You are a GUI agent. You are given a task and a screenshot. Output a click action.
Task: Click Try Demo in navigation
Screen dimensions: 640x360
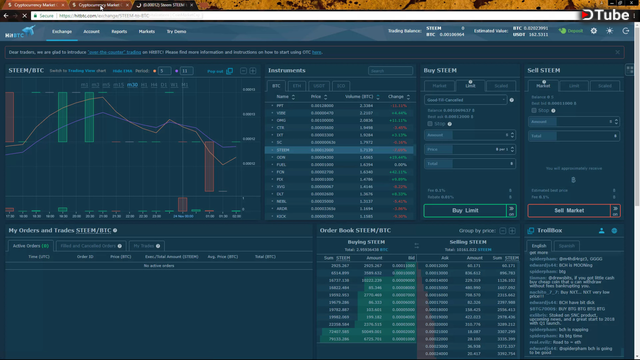click(x=176, y=31)
